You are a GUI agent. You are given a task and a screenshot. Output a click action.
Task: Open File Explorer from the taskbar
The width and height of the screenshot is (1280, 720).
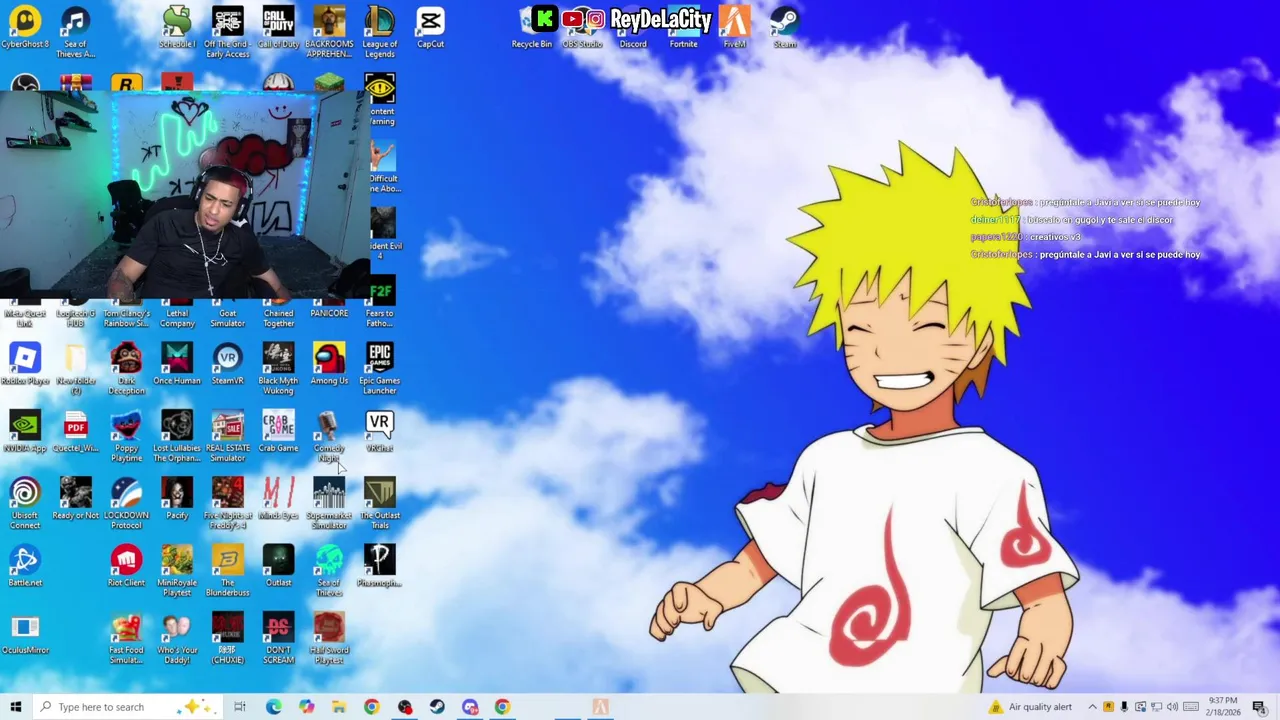pos(339,707)
